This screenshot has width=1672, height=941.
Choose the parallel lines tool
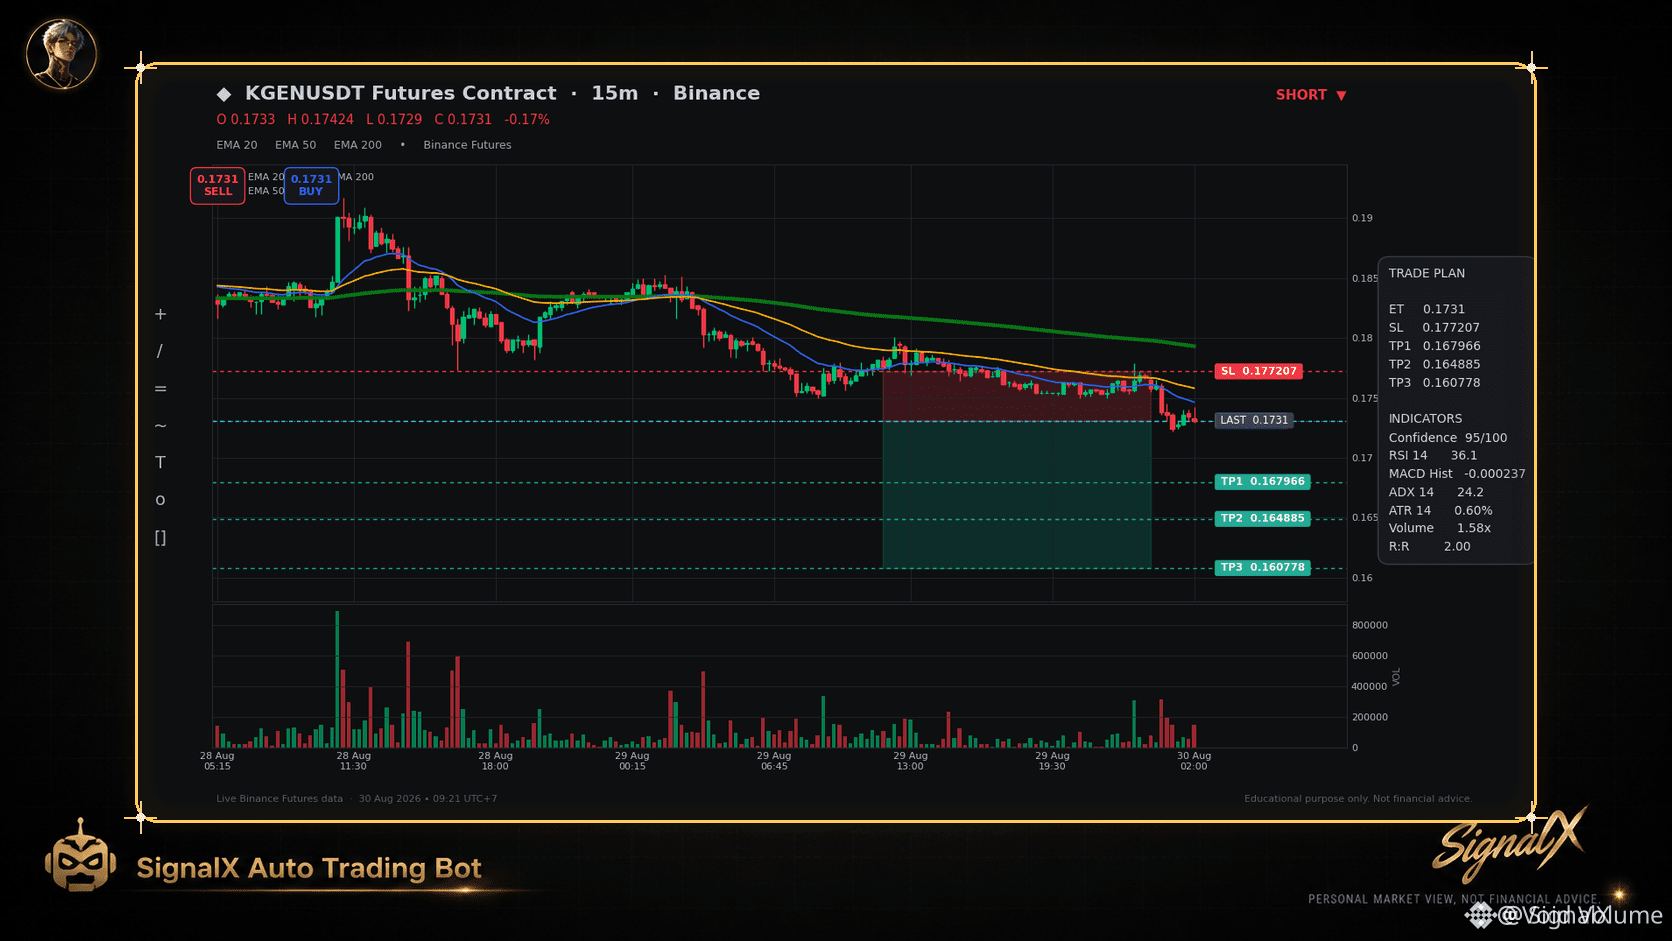click(x=160, y=389)
